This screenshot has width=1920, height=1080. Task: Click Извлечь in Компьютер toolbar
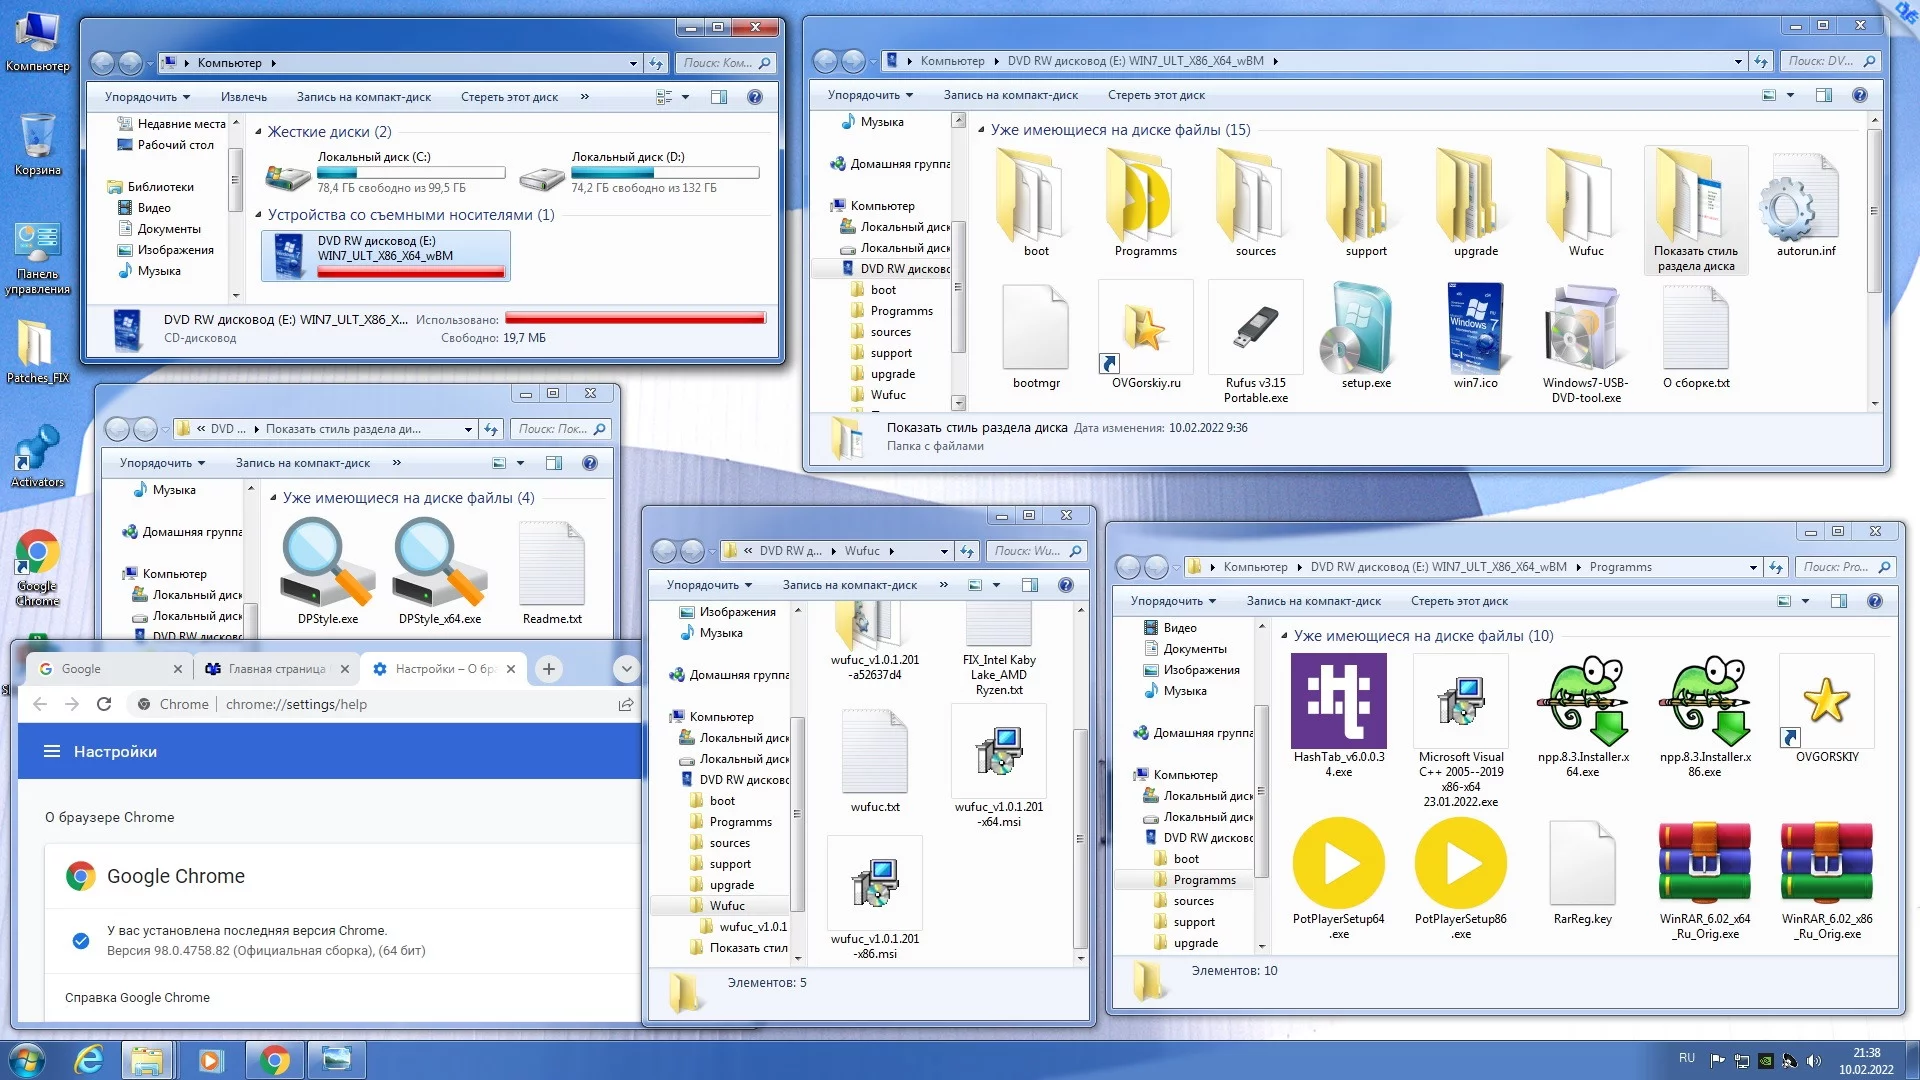pos(243,97)
